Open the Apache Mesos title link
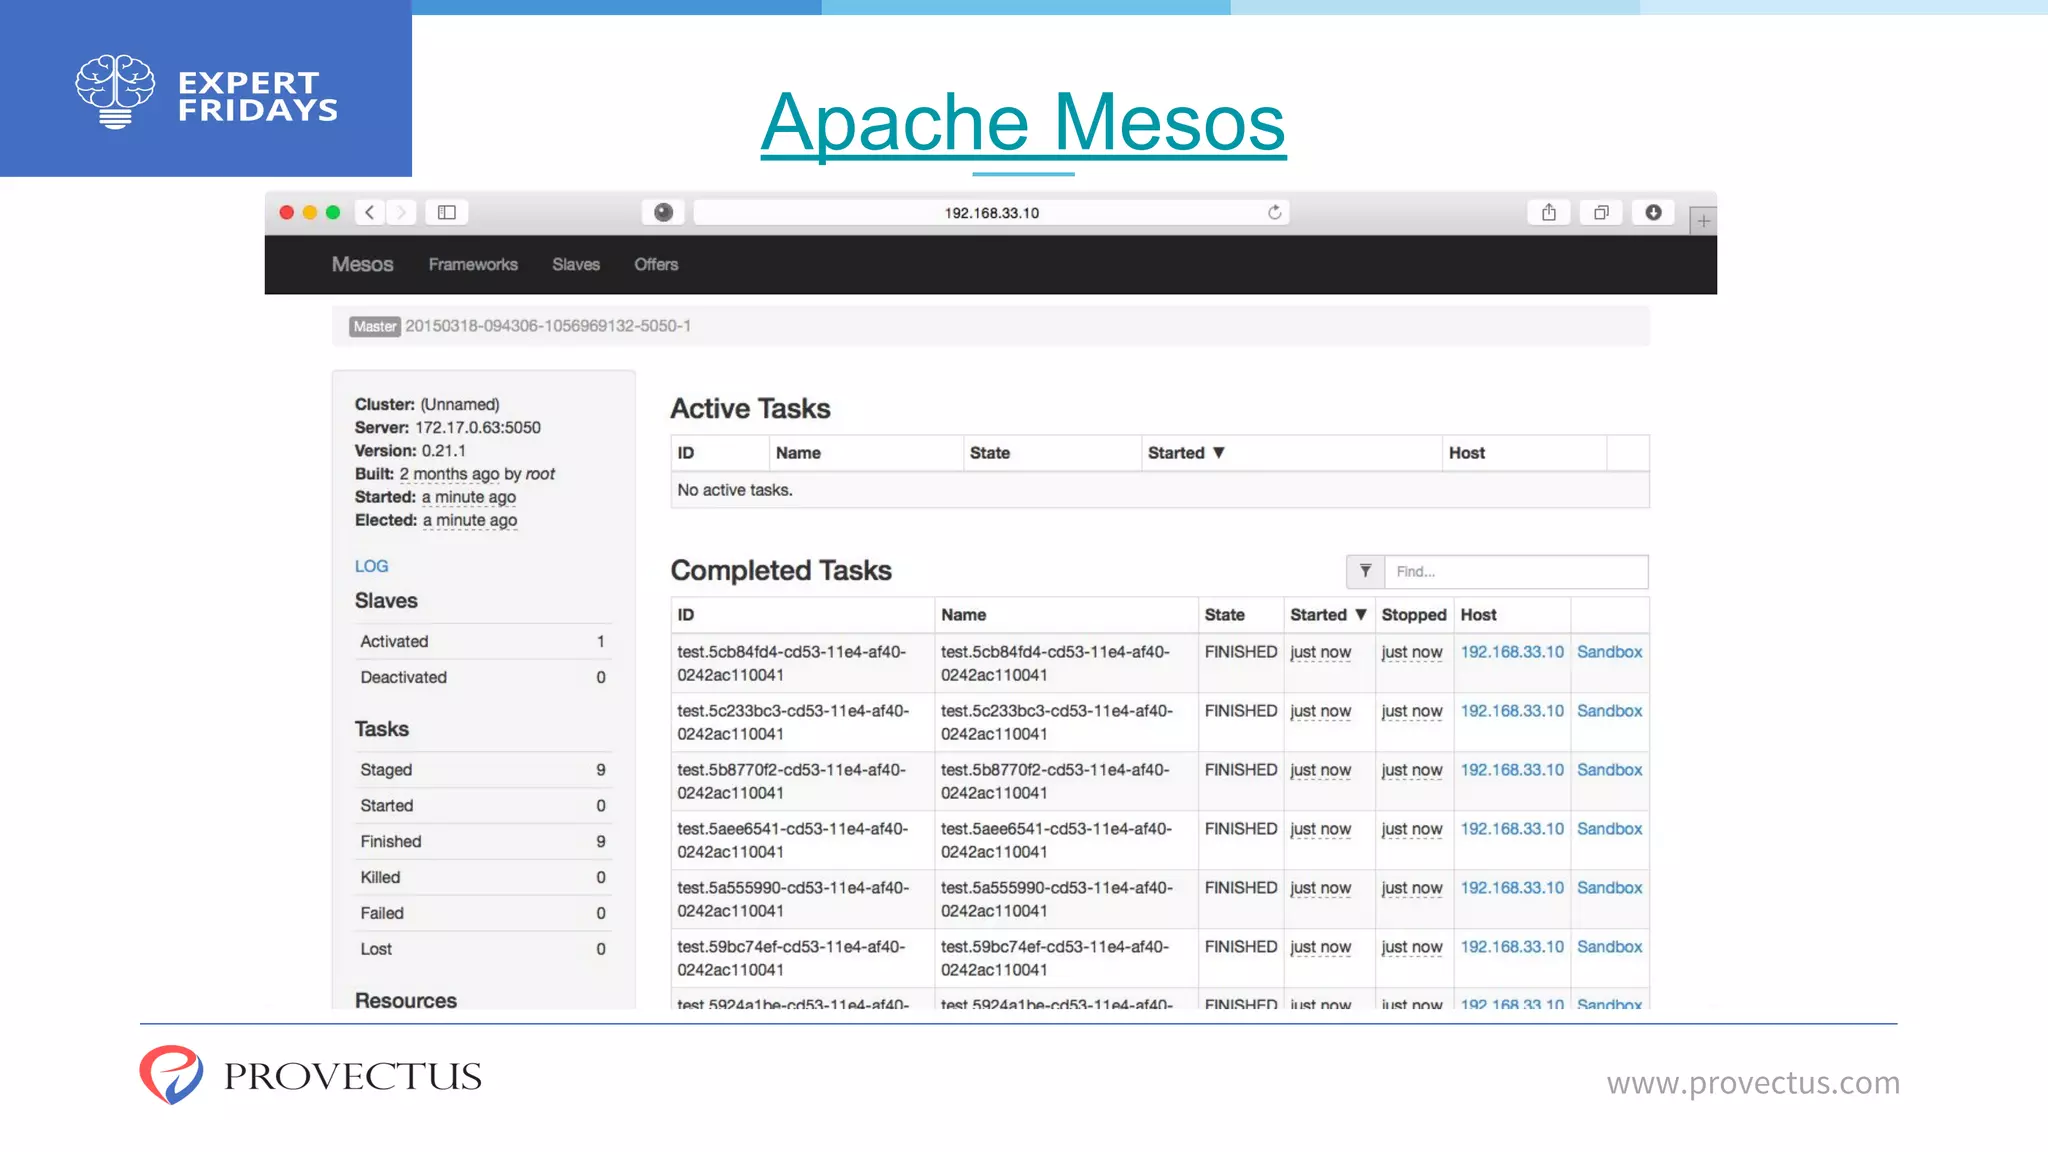Screen dimensions: 2048x1152 pos(1023,122)
